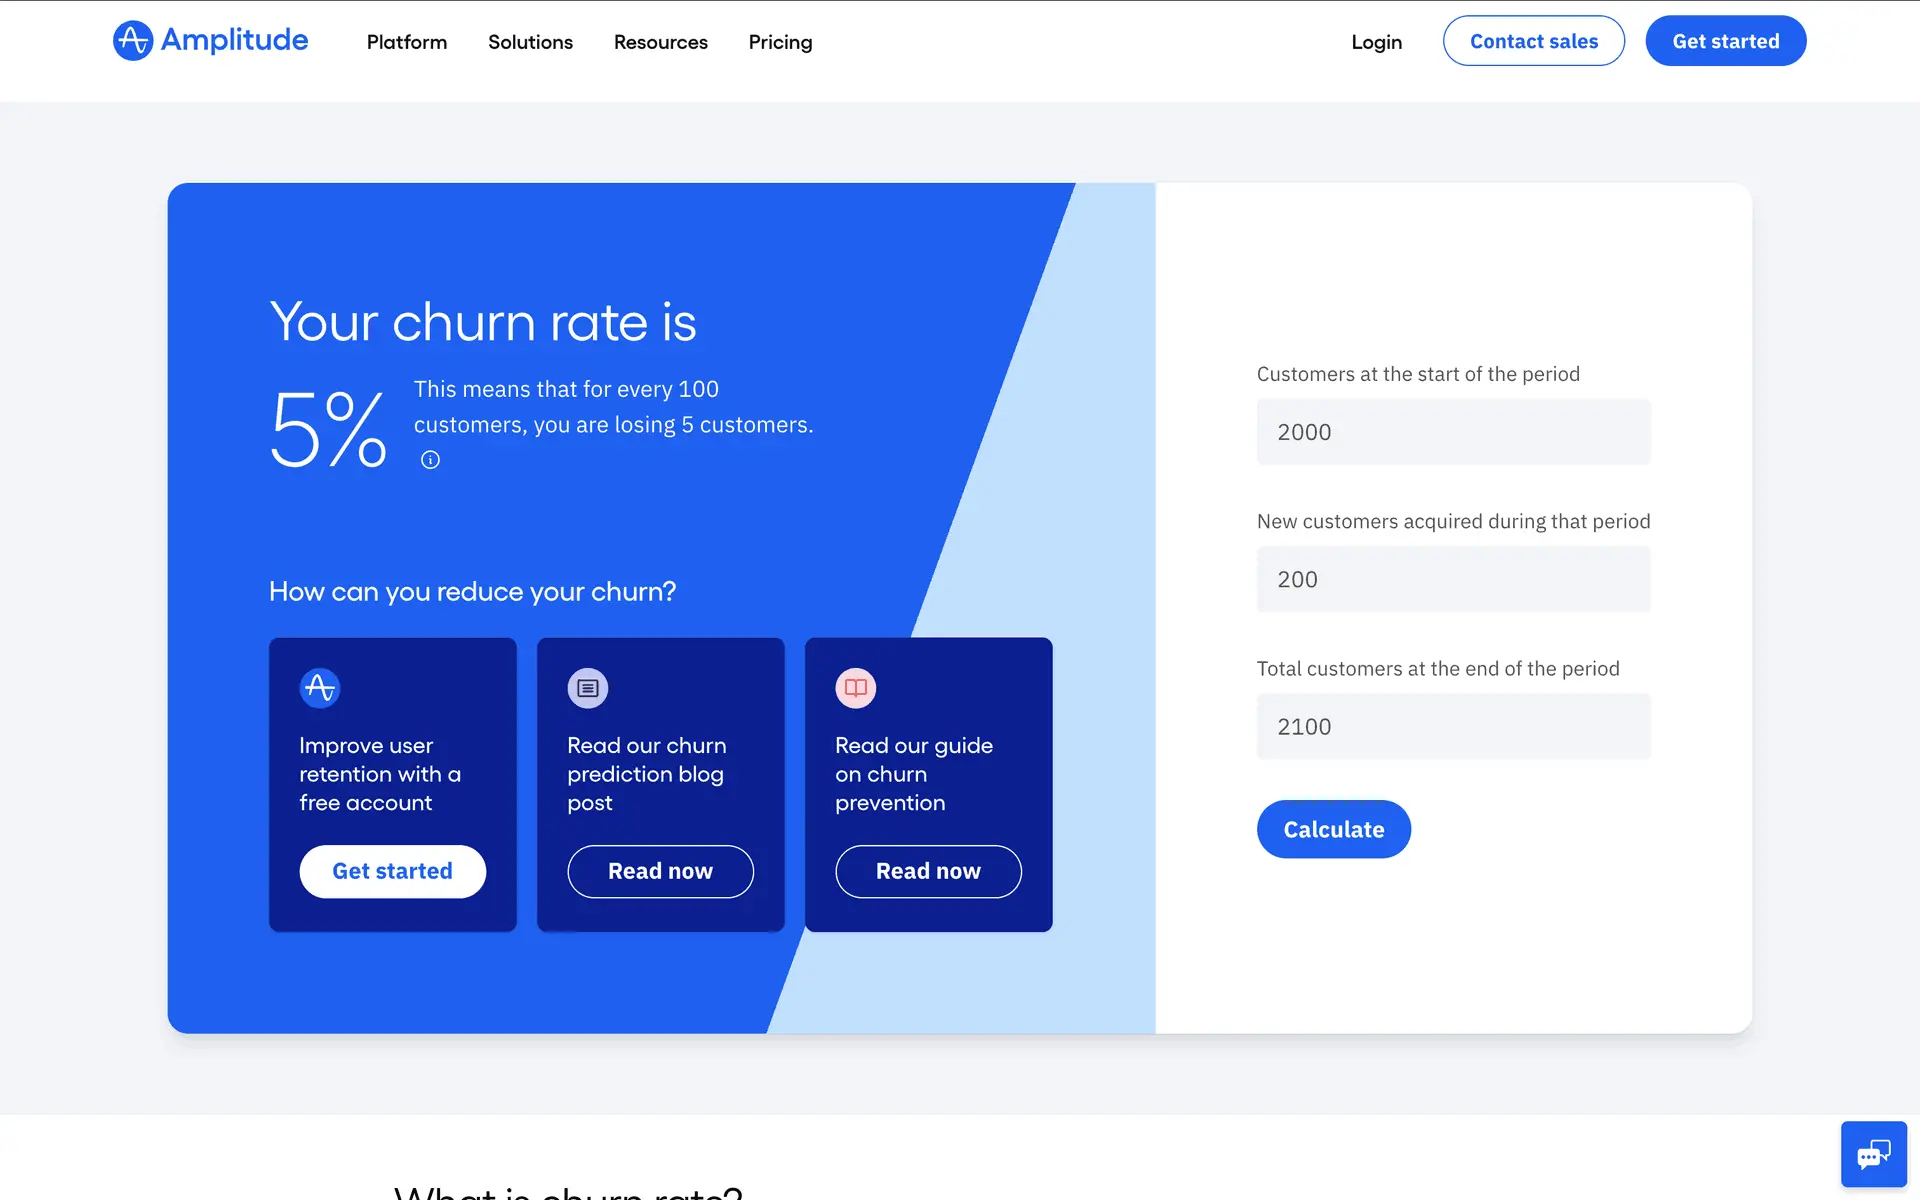Click the blog post article icon
The width and height of the screenshot is (1920, 1200).
pyautogui.click(x=588, y=688)
